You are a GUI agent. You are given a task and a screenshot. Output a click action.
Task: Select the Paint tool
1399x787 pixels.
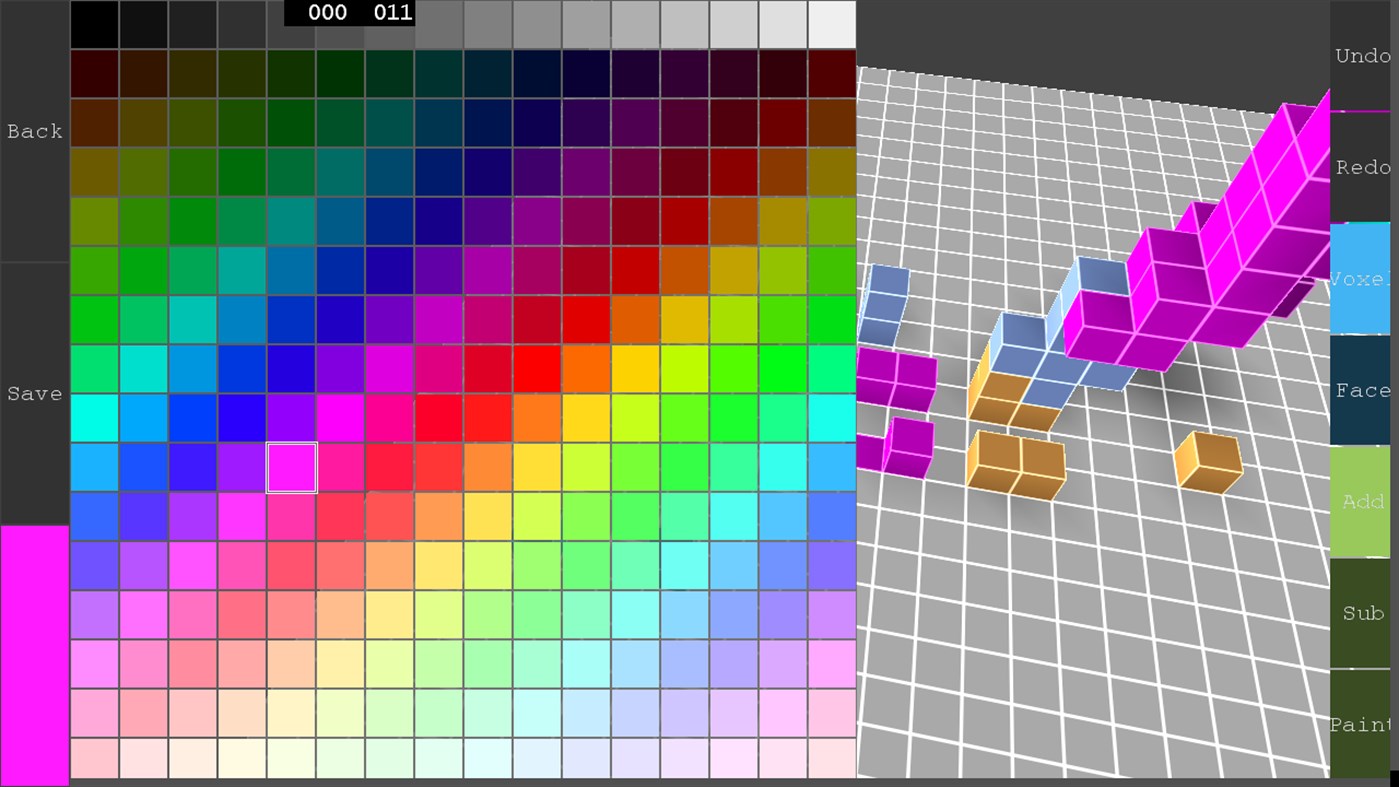[x=1361, y=724]
